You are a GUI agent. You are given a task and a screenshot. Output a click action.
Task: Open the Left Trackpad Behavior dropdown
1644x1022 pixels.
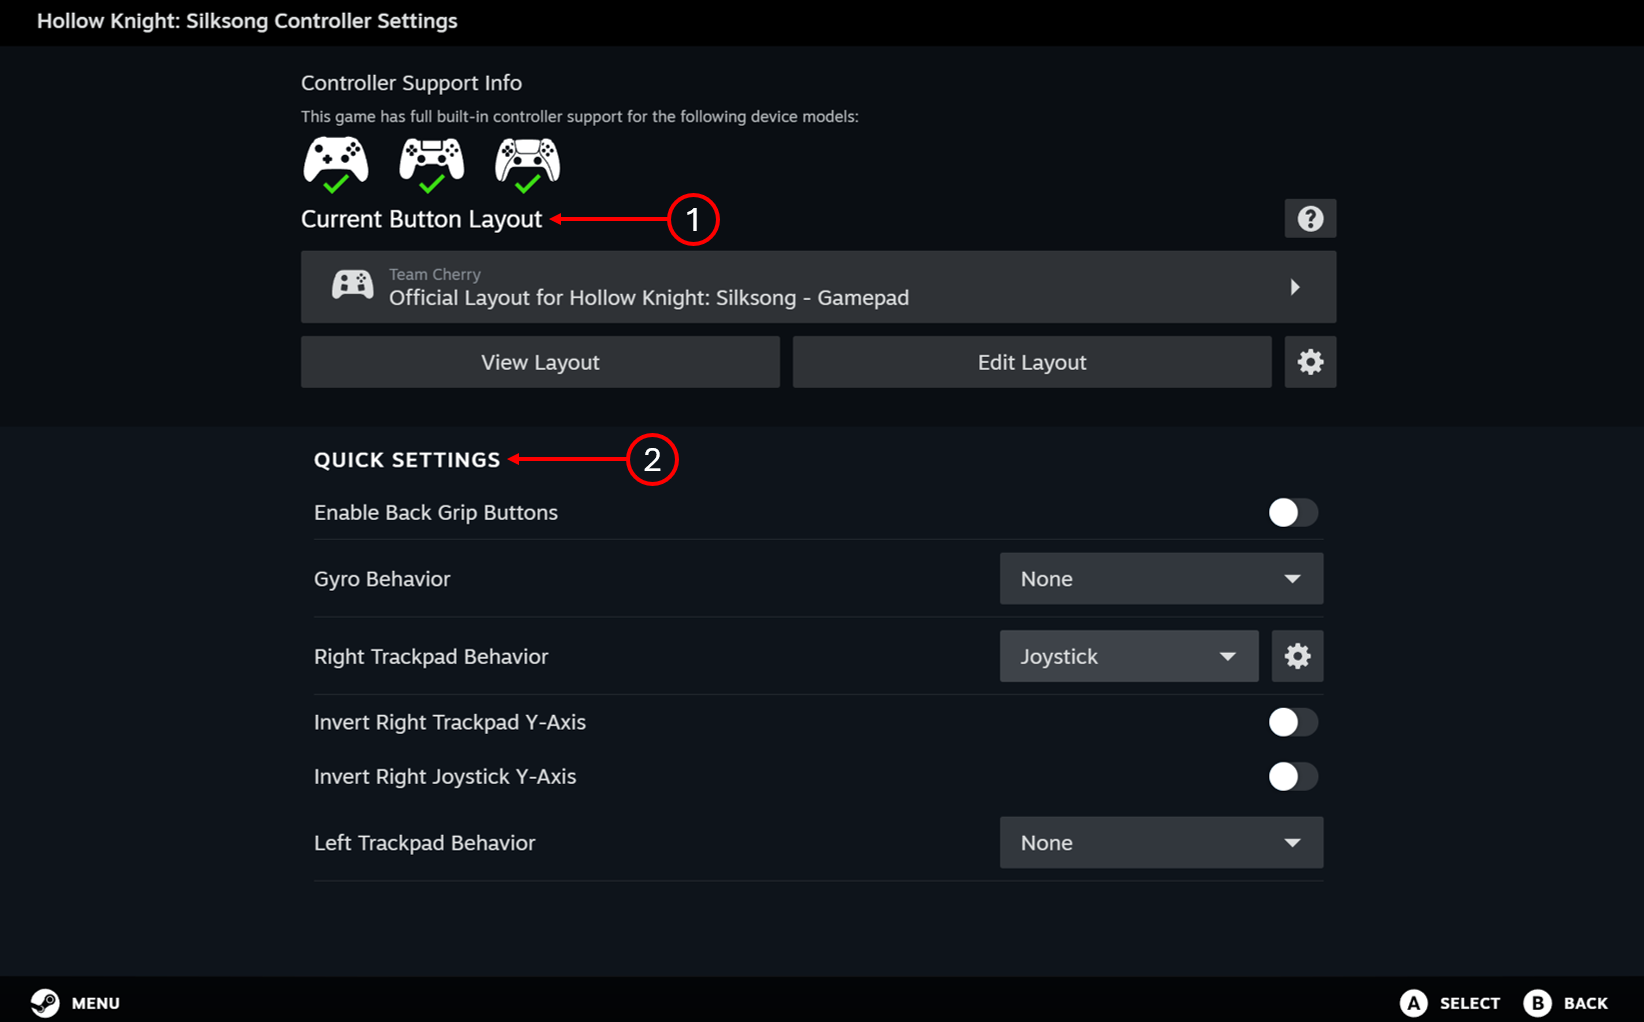1161,843
